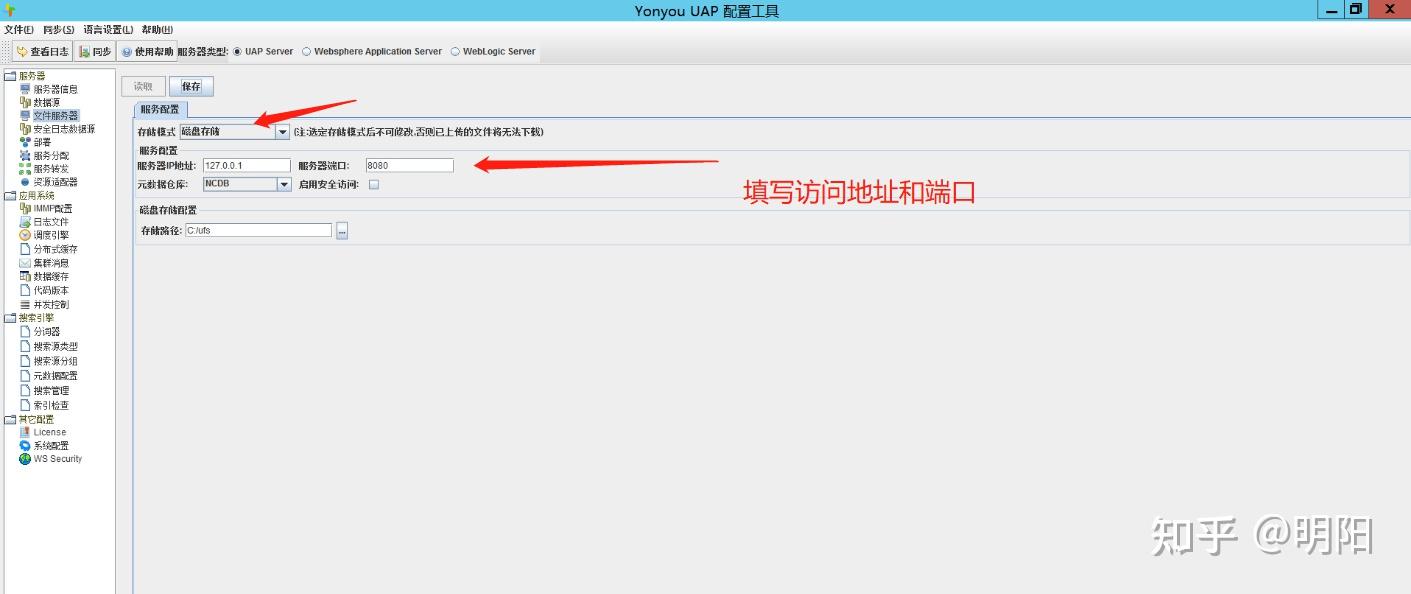Open the 存储路径 browse dialog
Viewport: 1411px width, 594px height.
pos(341,230)
